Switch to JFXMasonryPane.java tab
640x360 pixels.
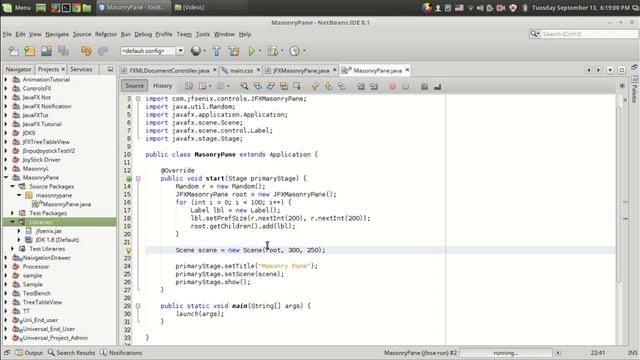(x=301, y=71)
